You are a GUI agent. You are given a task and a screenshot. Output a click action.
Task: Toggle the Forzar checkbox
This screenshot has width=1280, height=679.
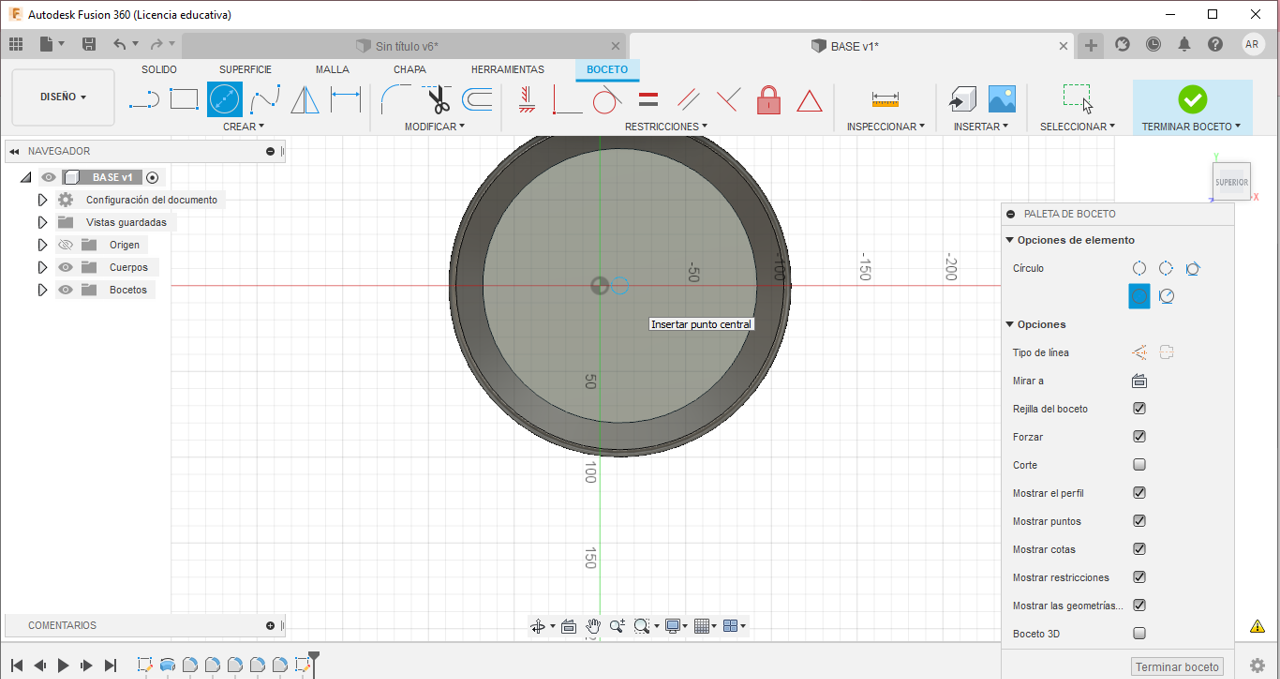click(x=1139, y=436)
